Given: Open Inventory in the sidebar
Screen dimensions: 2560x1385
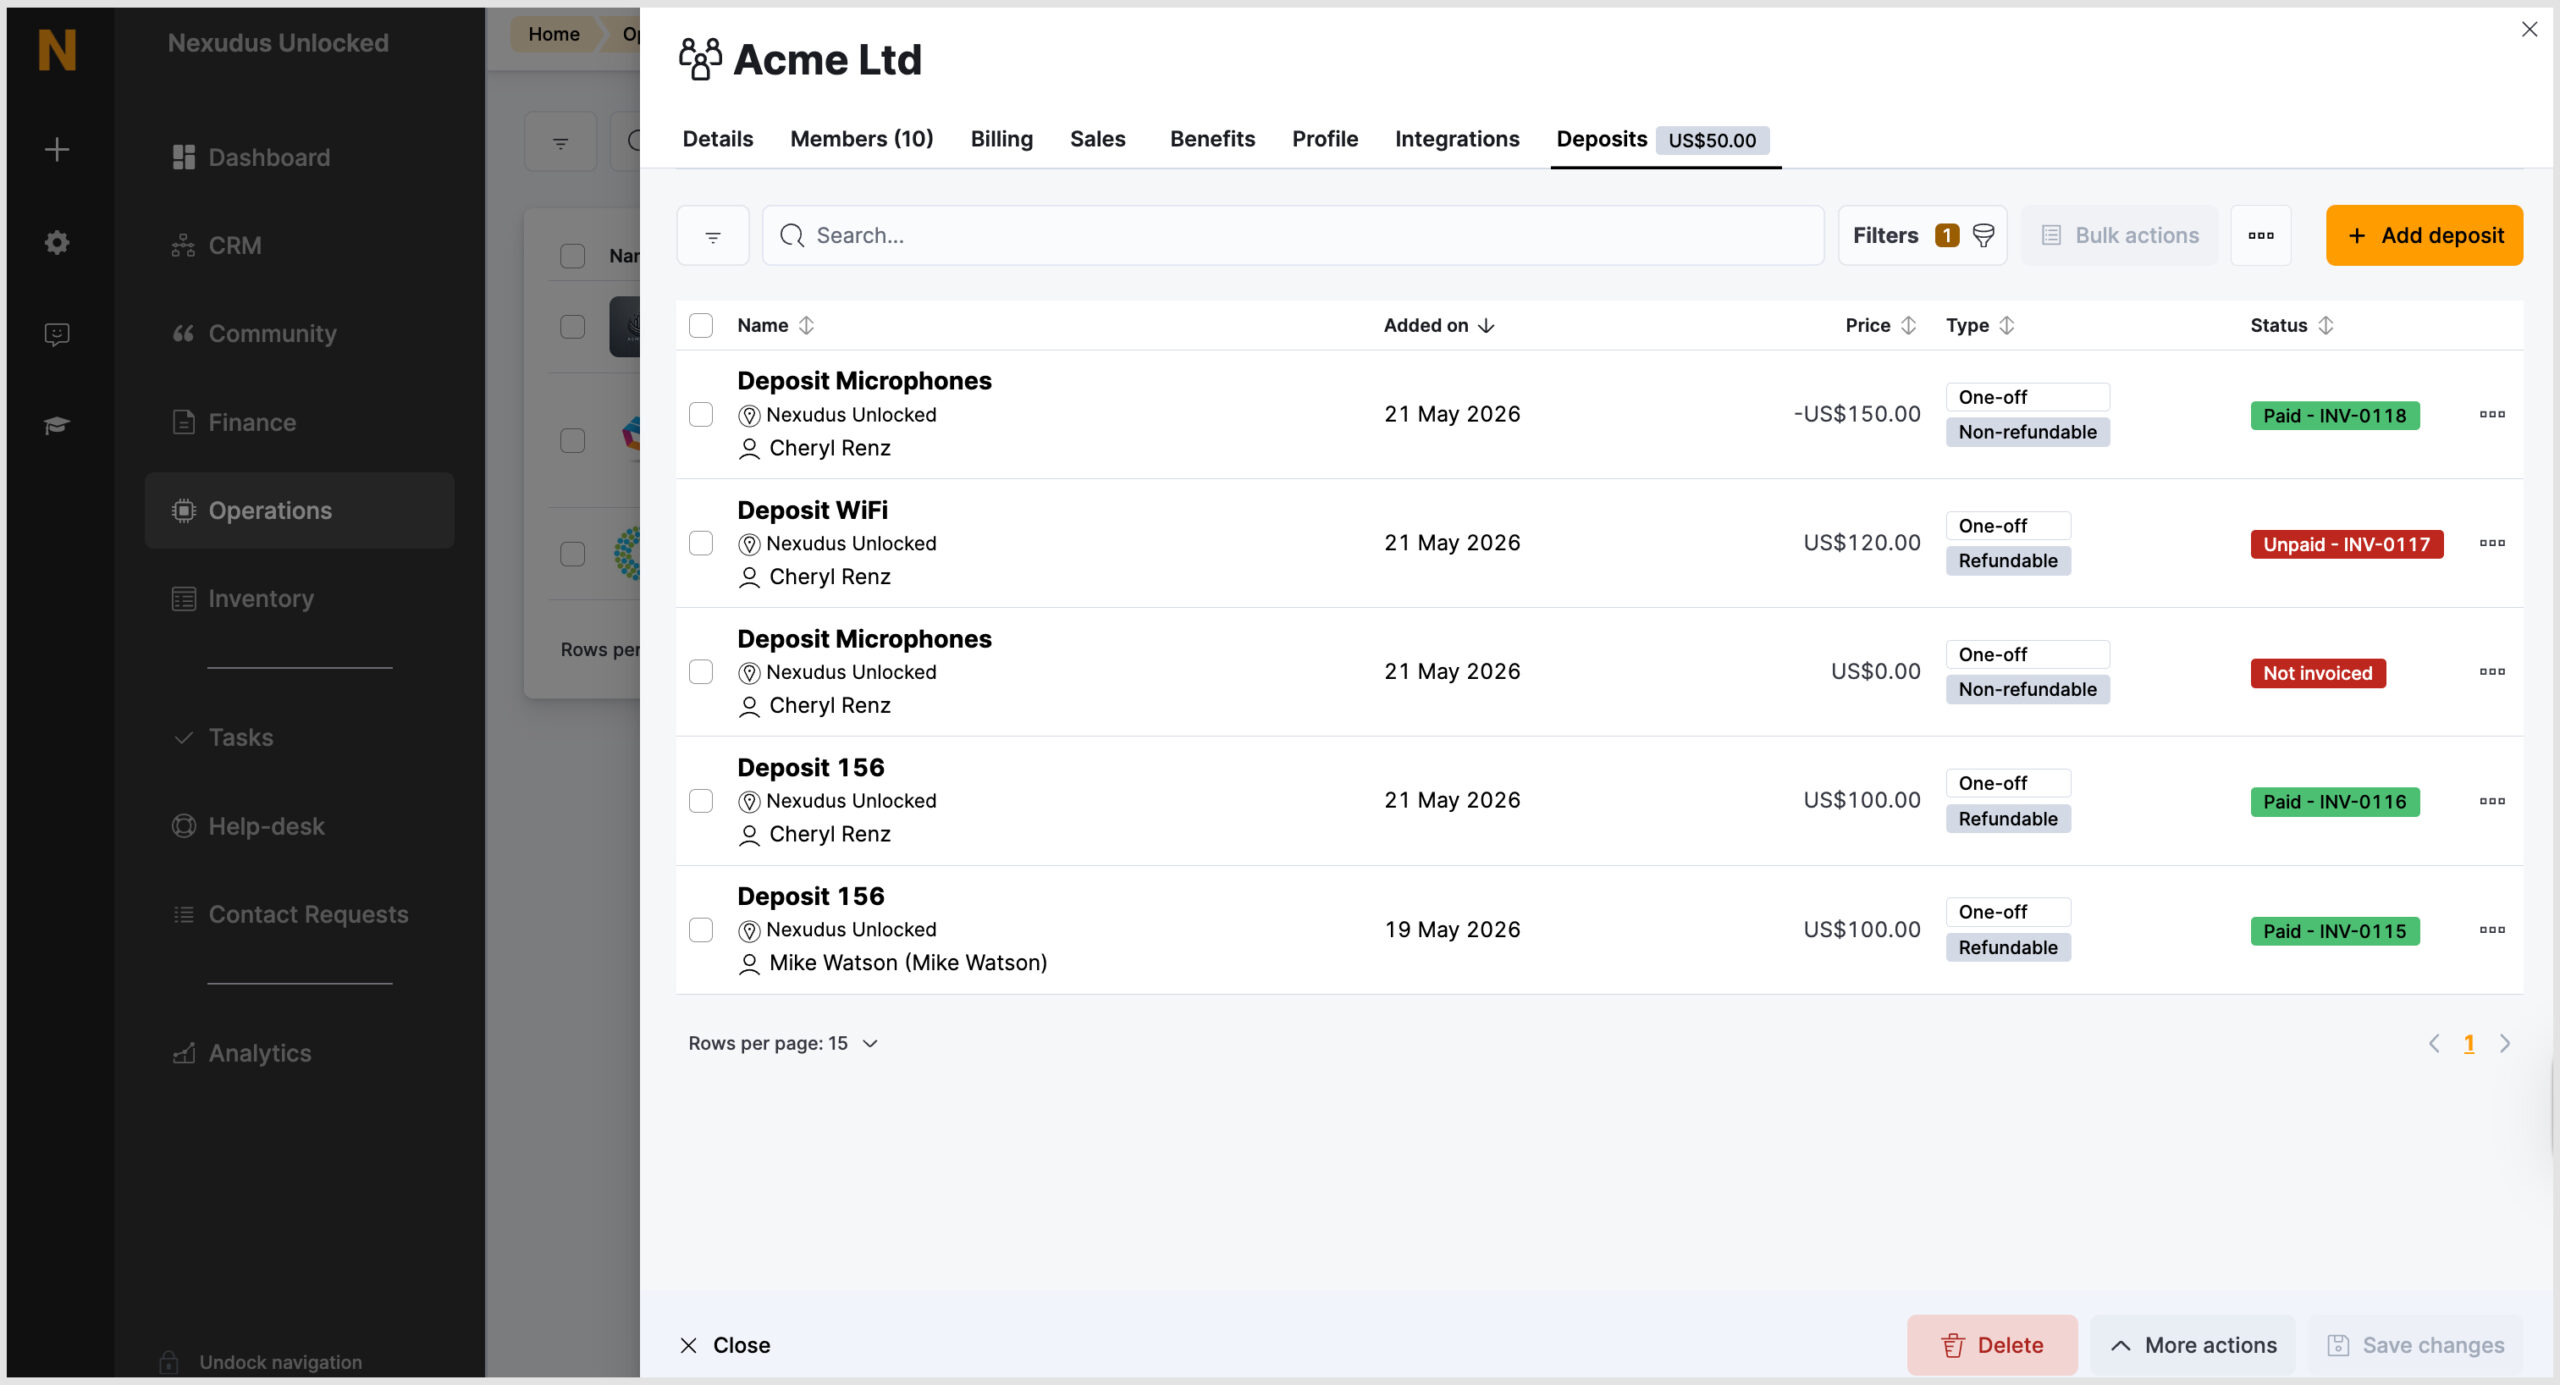Looking at the screenshot, I should tap(300, 598).
